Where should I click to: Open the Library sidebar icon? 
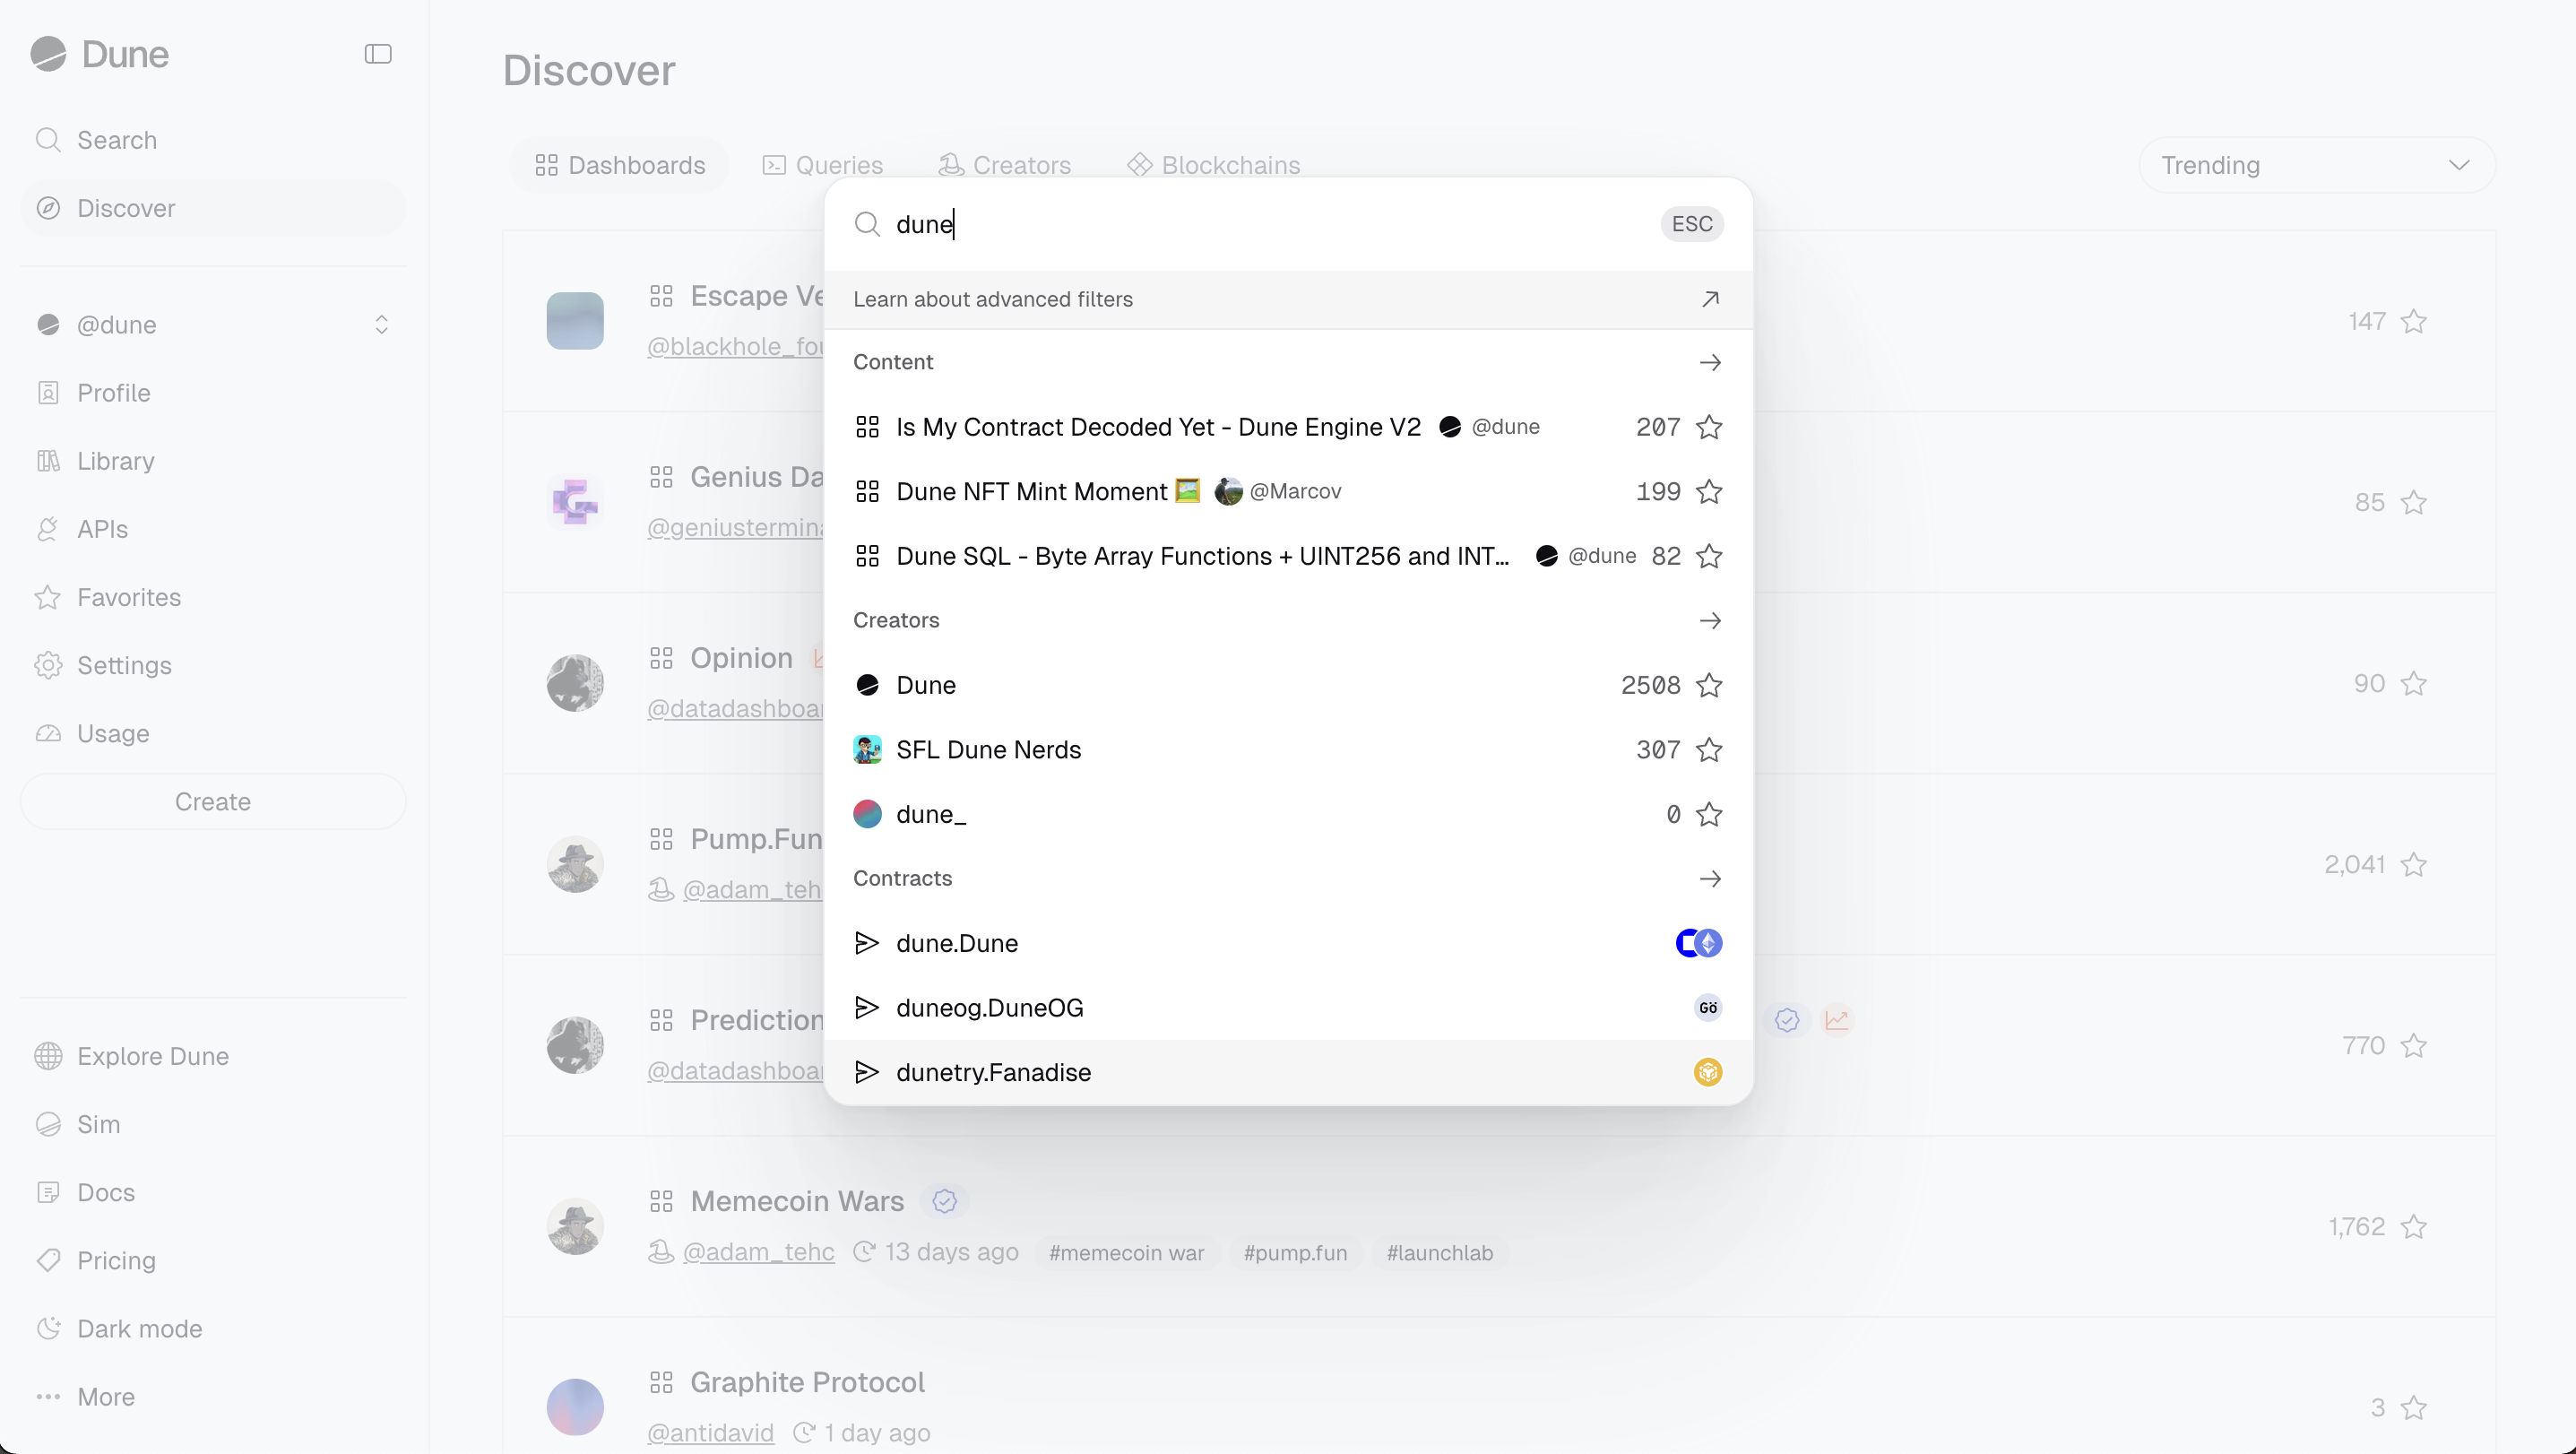pos(48,461)
